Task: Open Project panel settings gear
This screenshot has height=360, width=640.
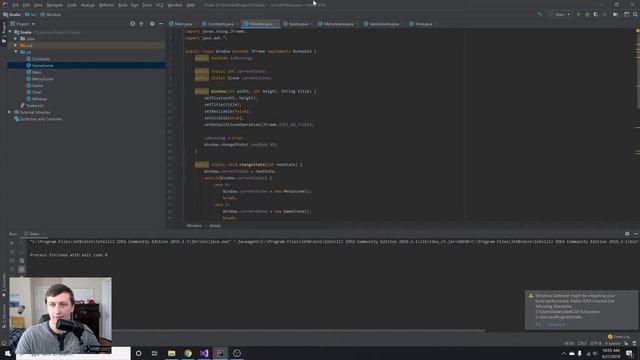Action: coord(152,24)
